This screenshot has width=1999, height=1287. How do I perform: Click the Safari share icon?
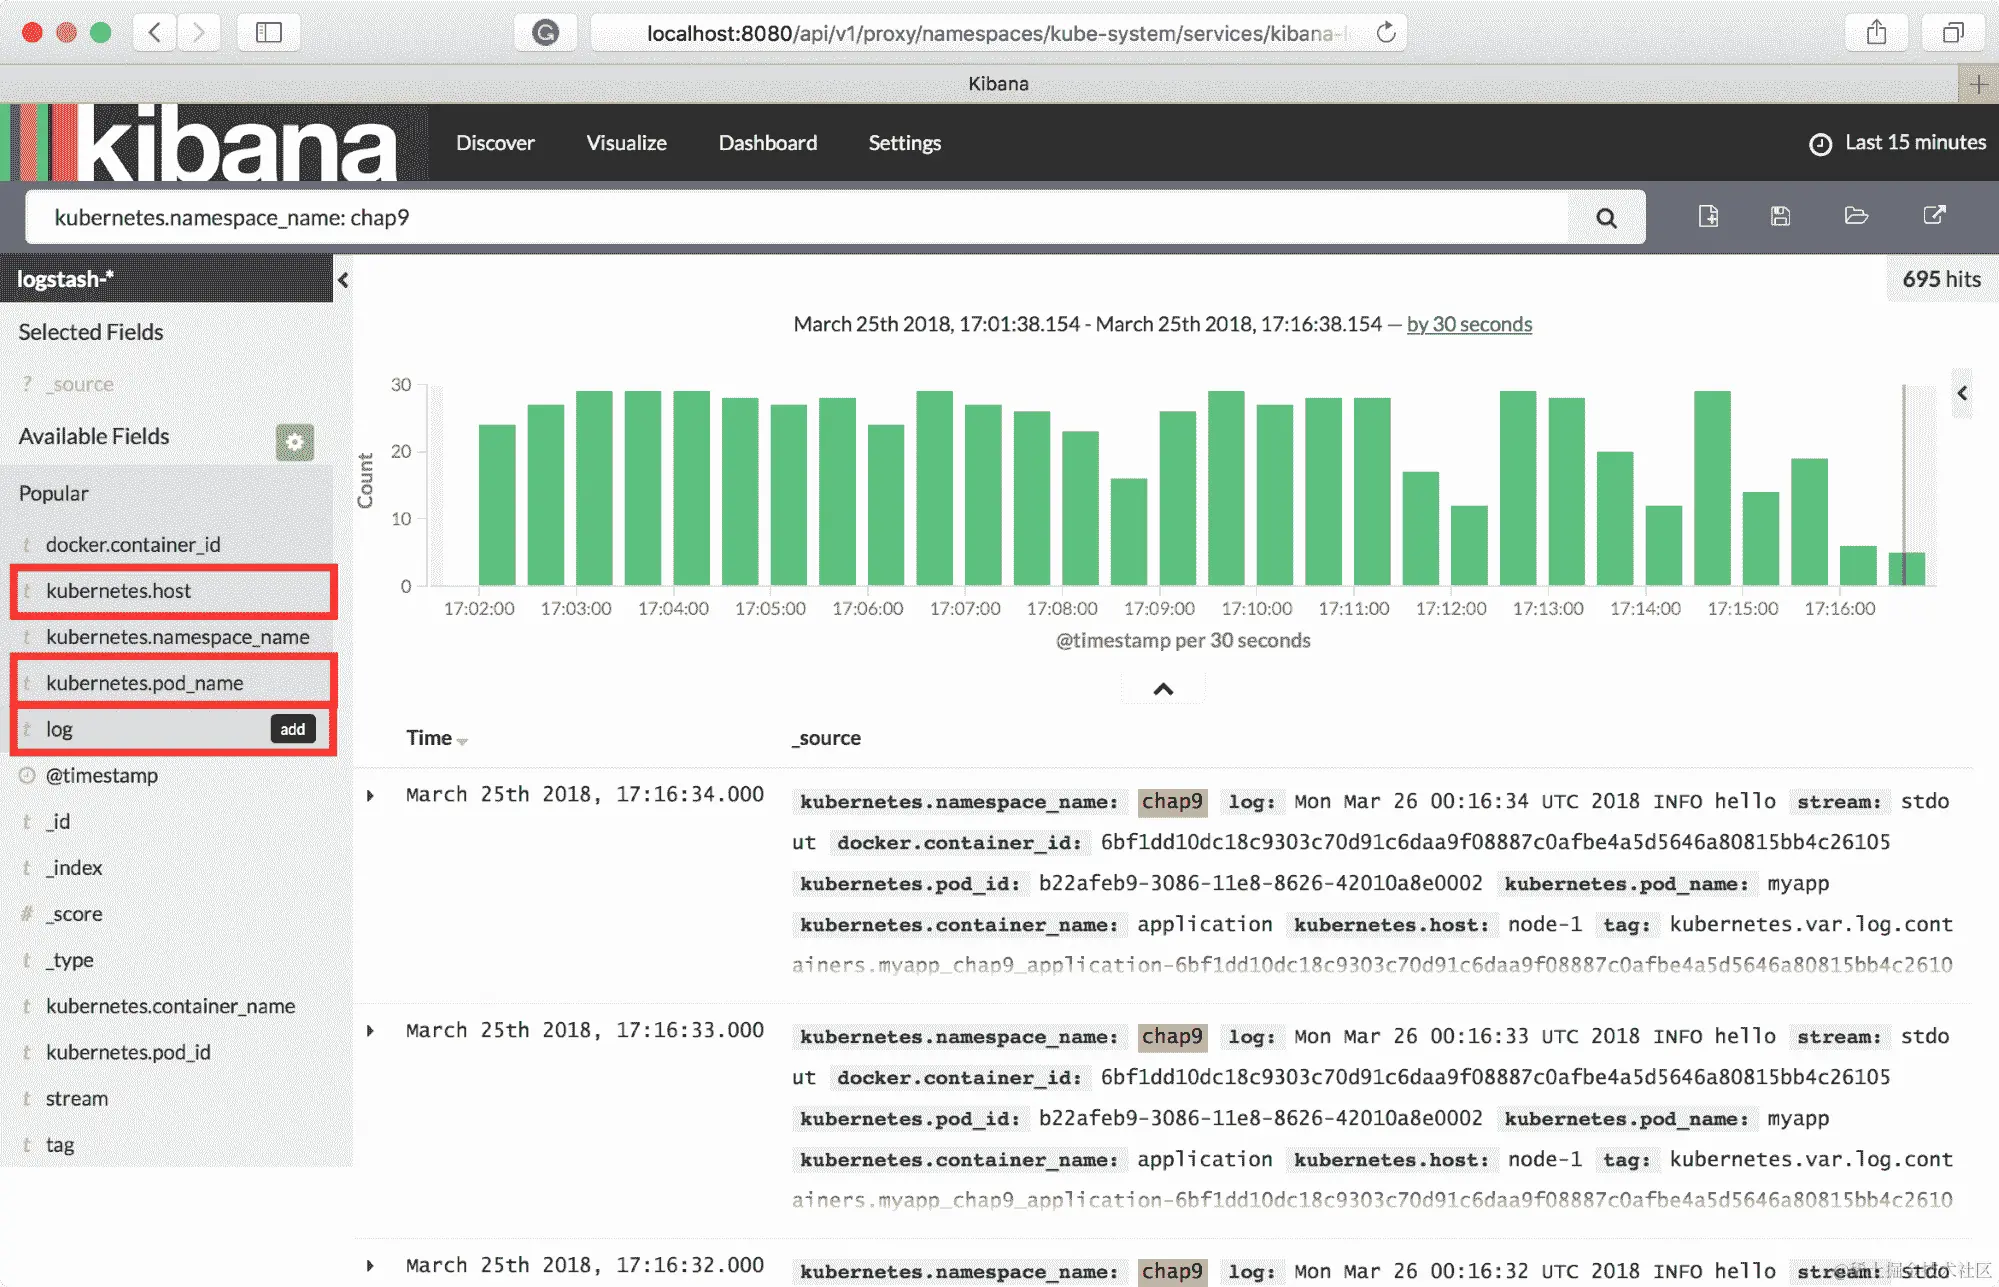[x=1876, y=33]
